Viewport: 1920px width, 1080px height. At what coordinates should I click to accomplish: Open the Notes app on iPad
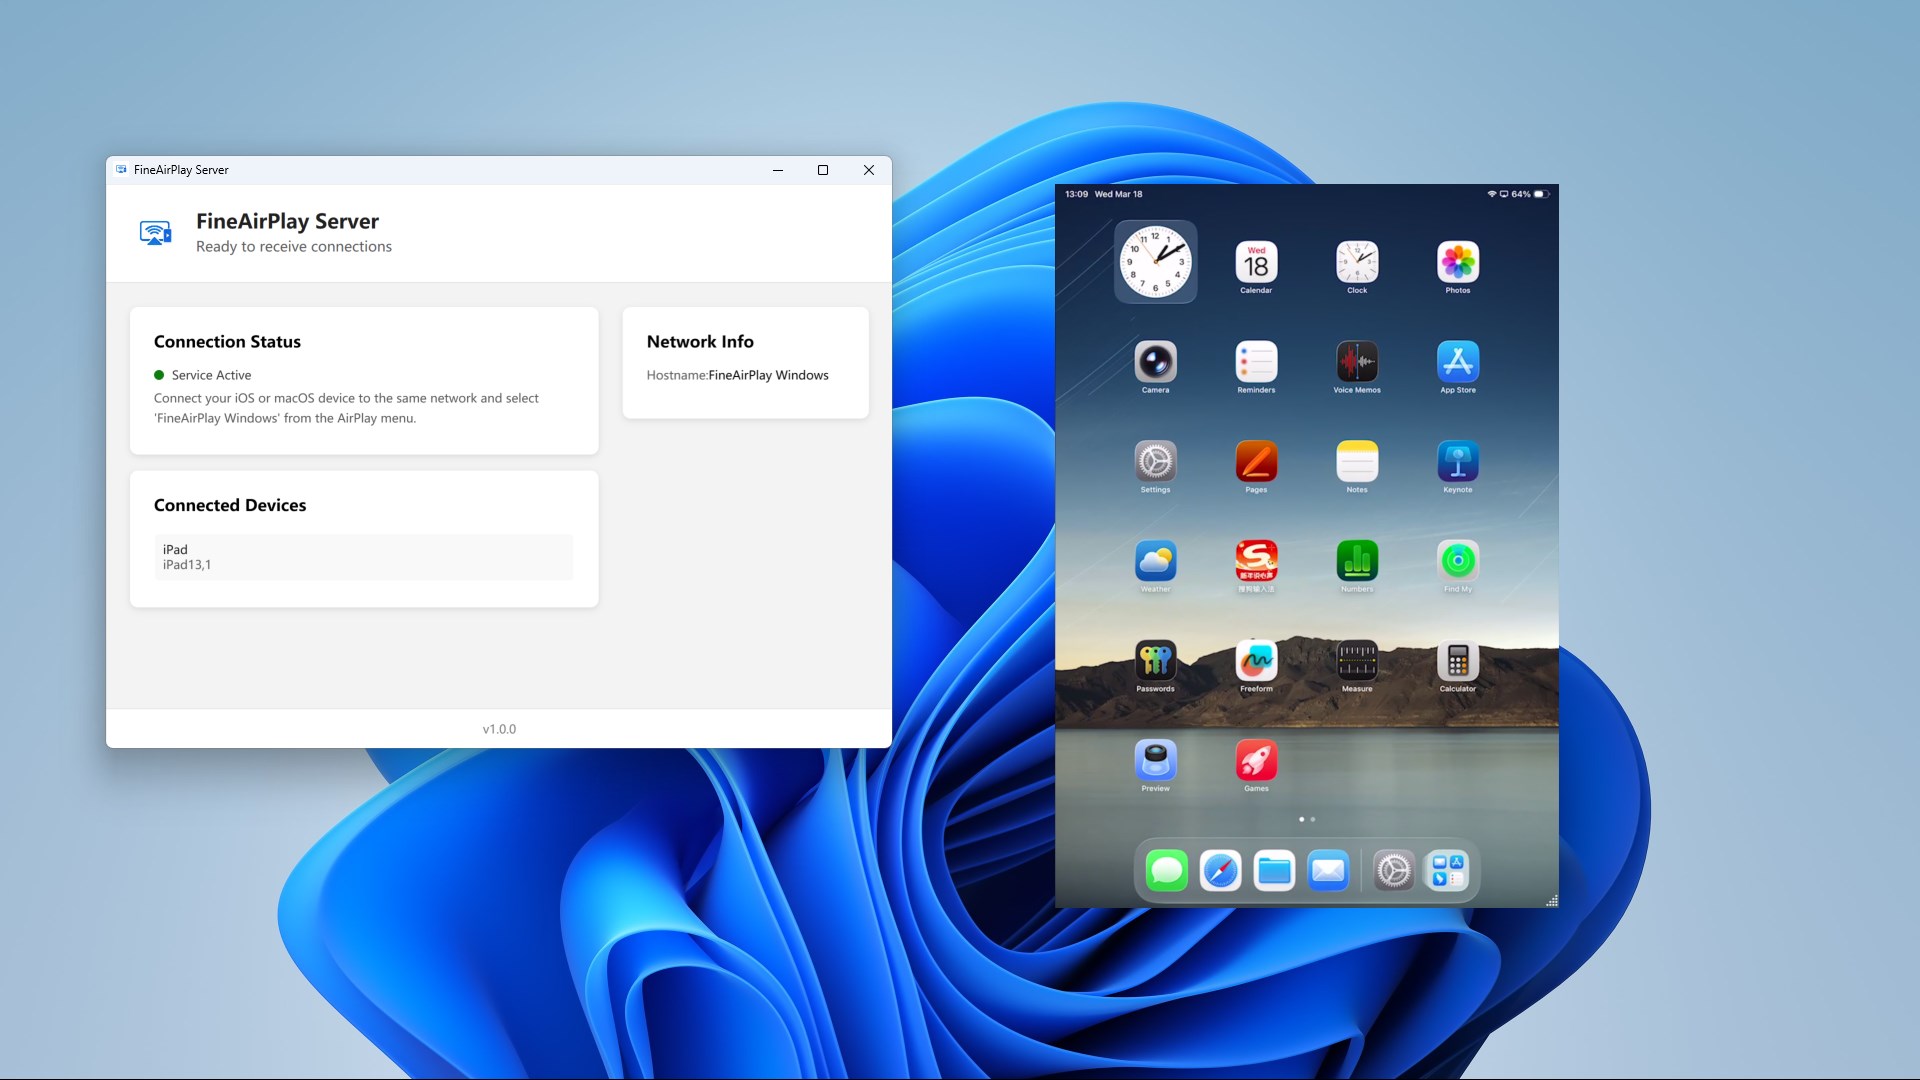pos(1357,461)
